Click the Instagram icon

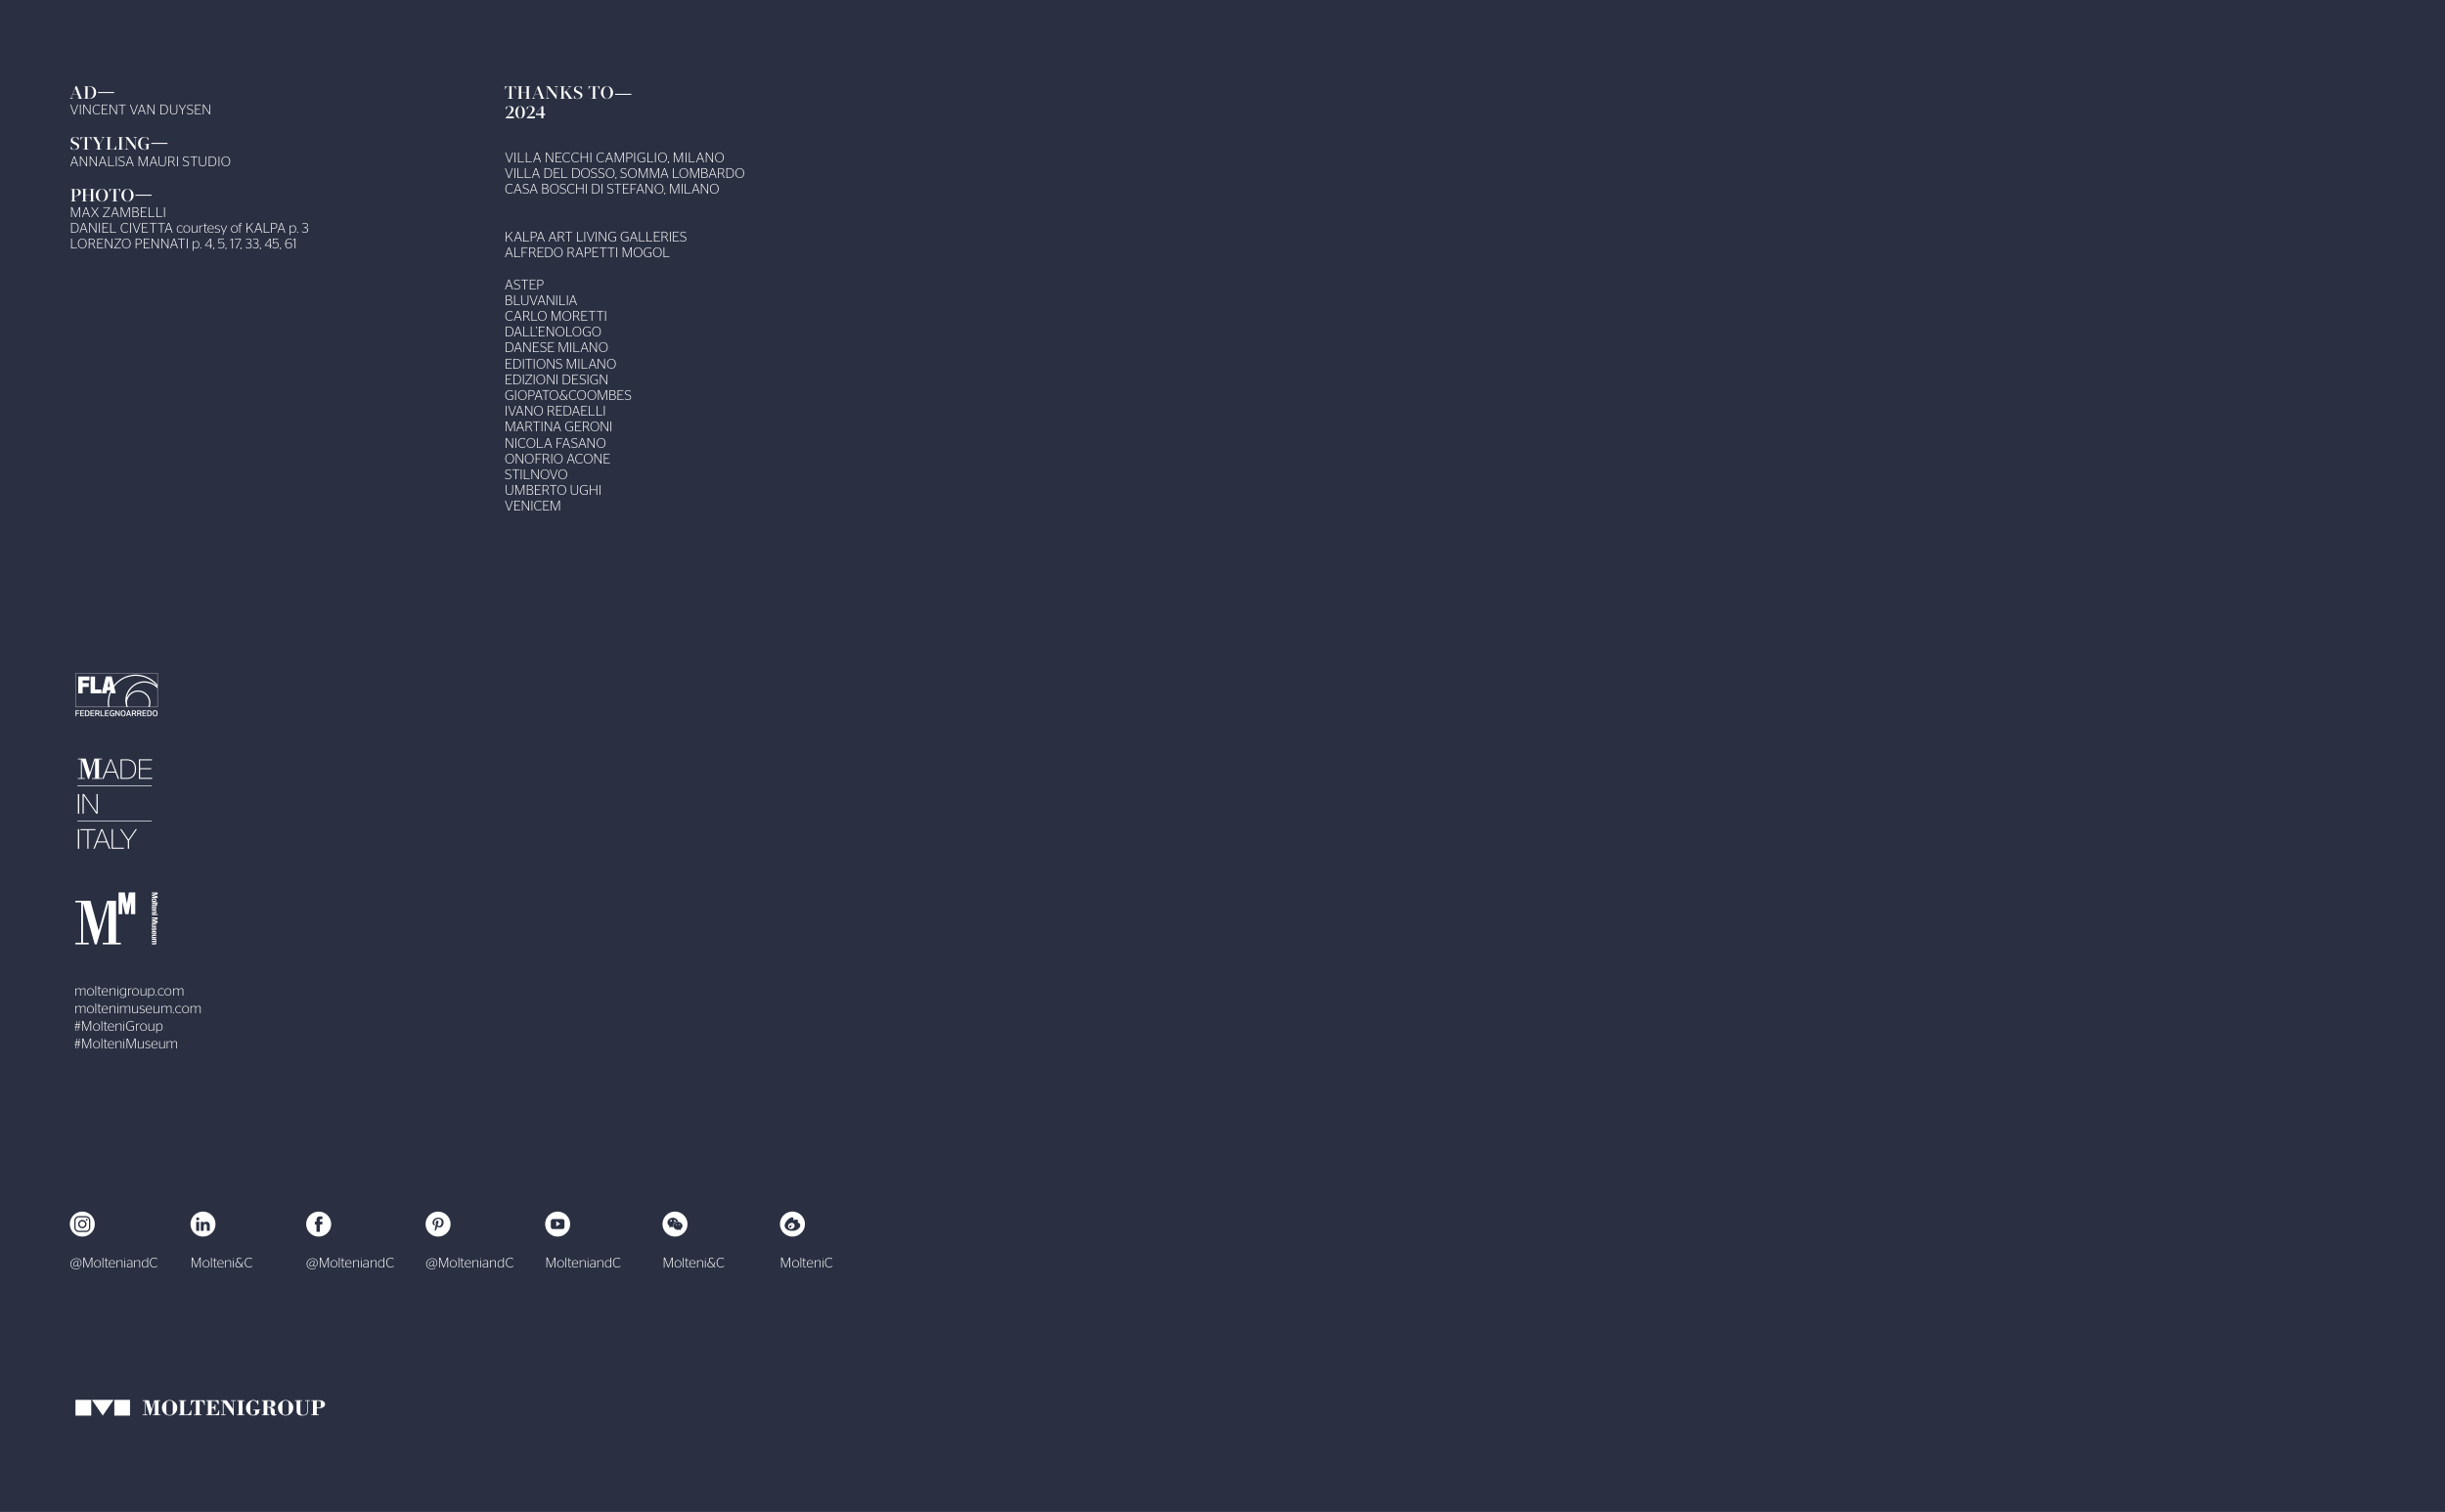tap(82, 1224)
